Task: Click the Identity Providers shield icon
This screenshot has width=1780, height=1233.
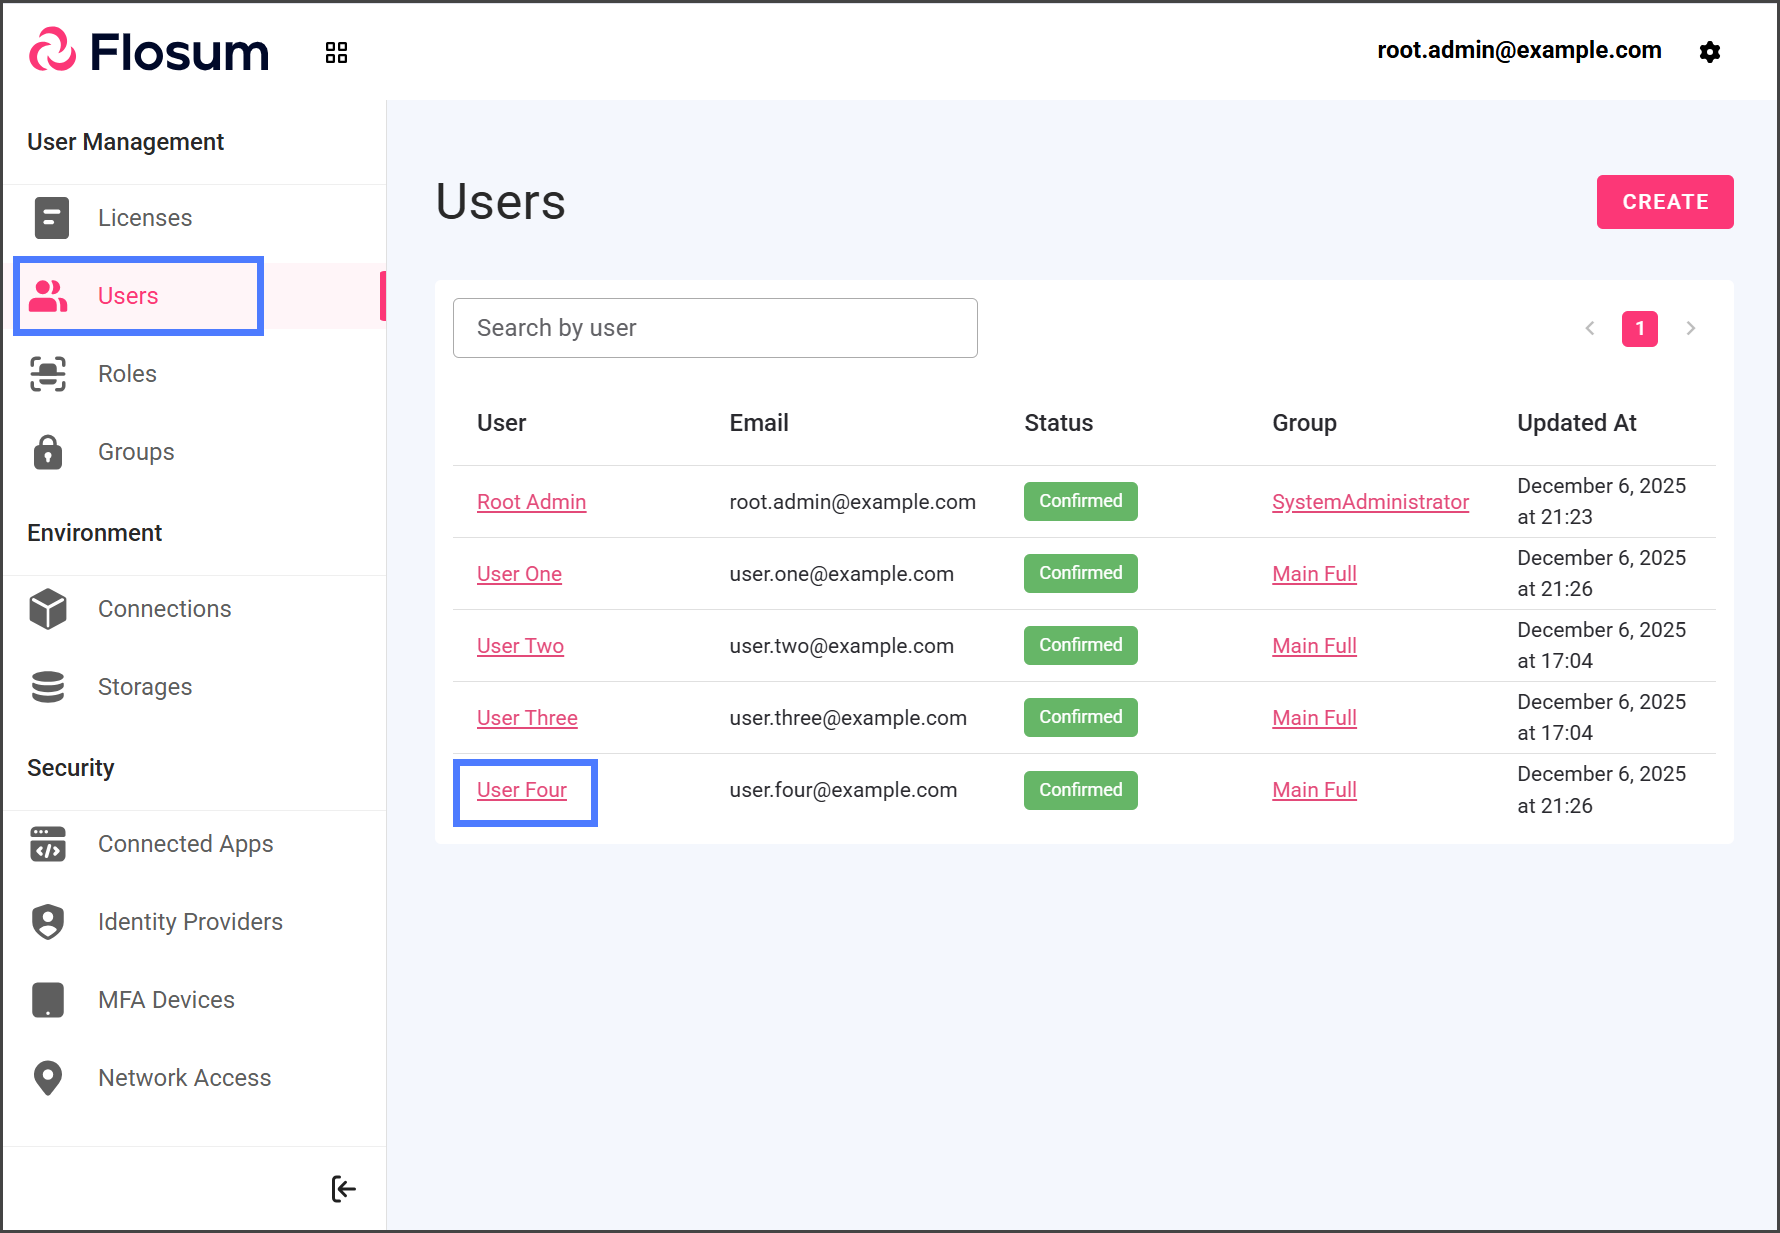Action: click(x=48, y=922)
